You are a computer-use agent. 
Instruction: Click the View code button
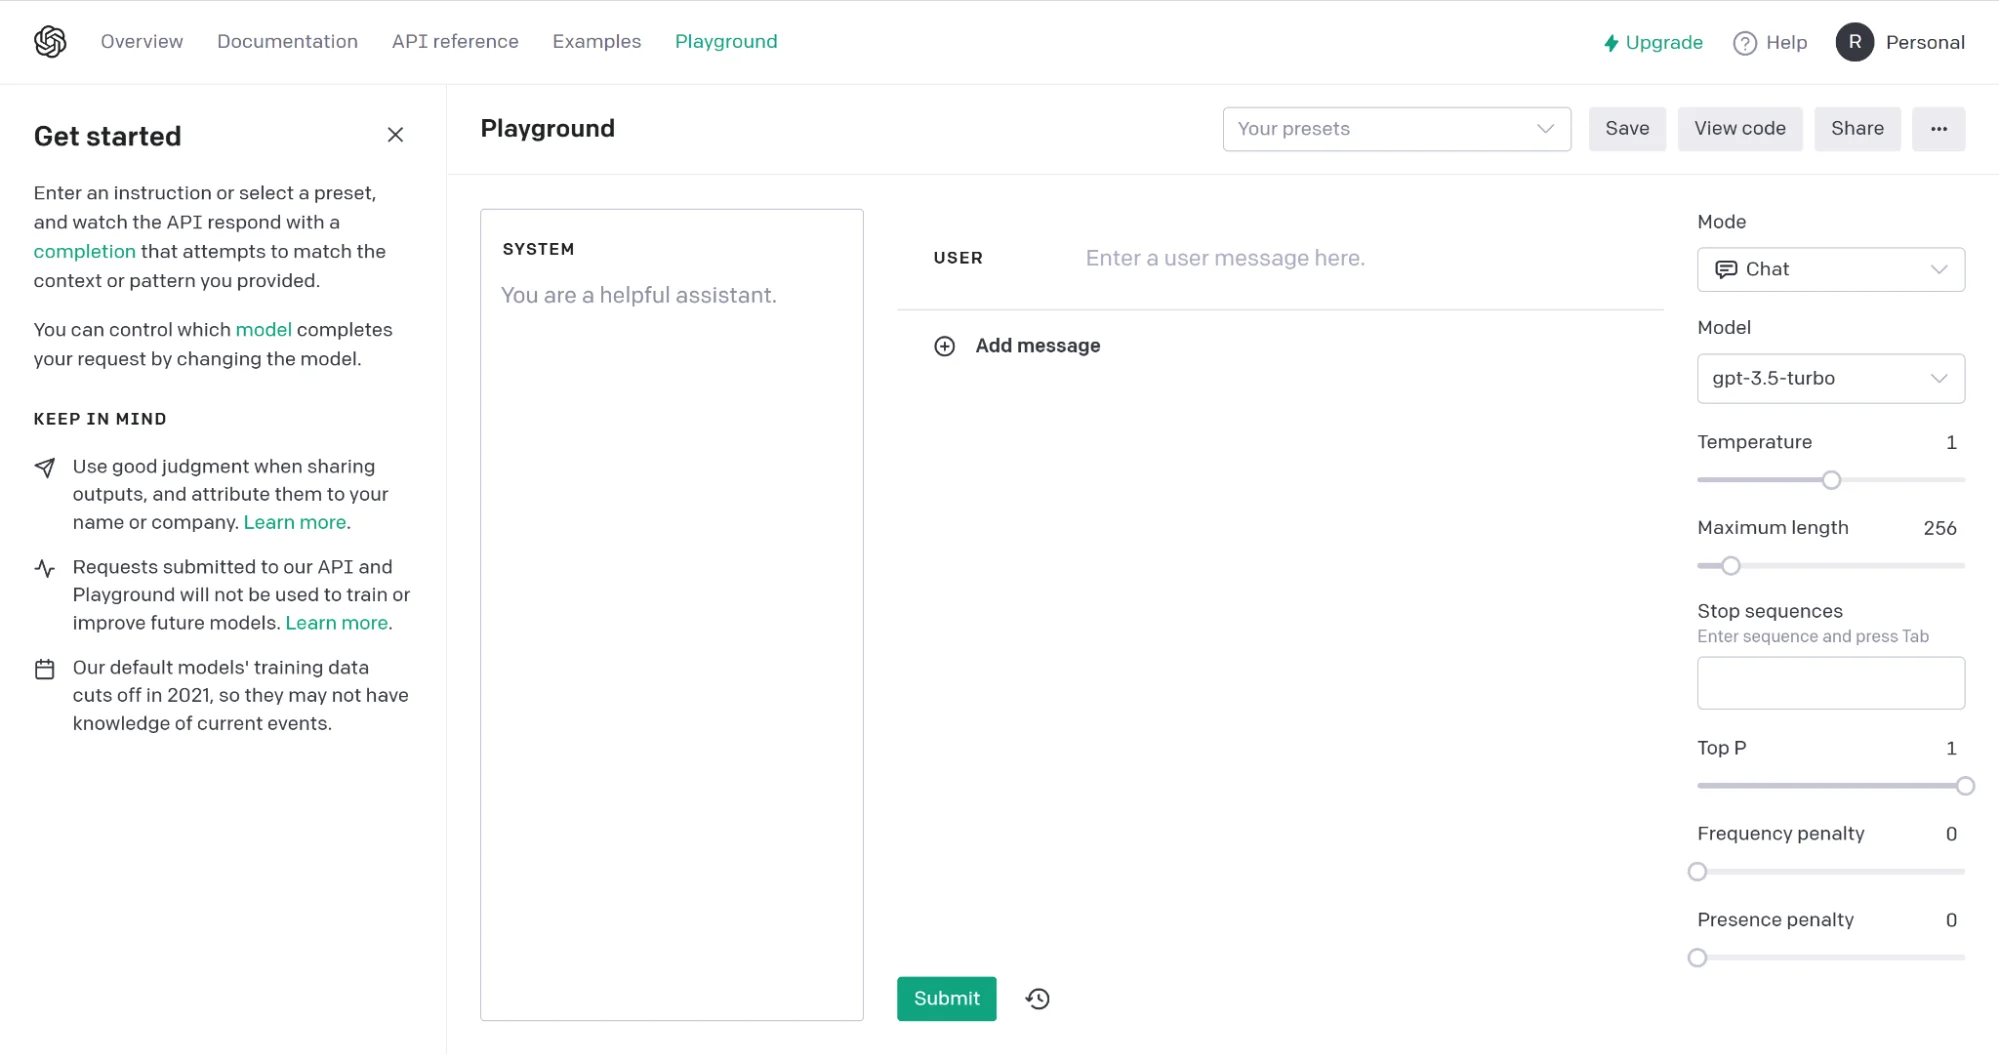1739,129
